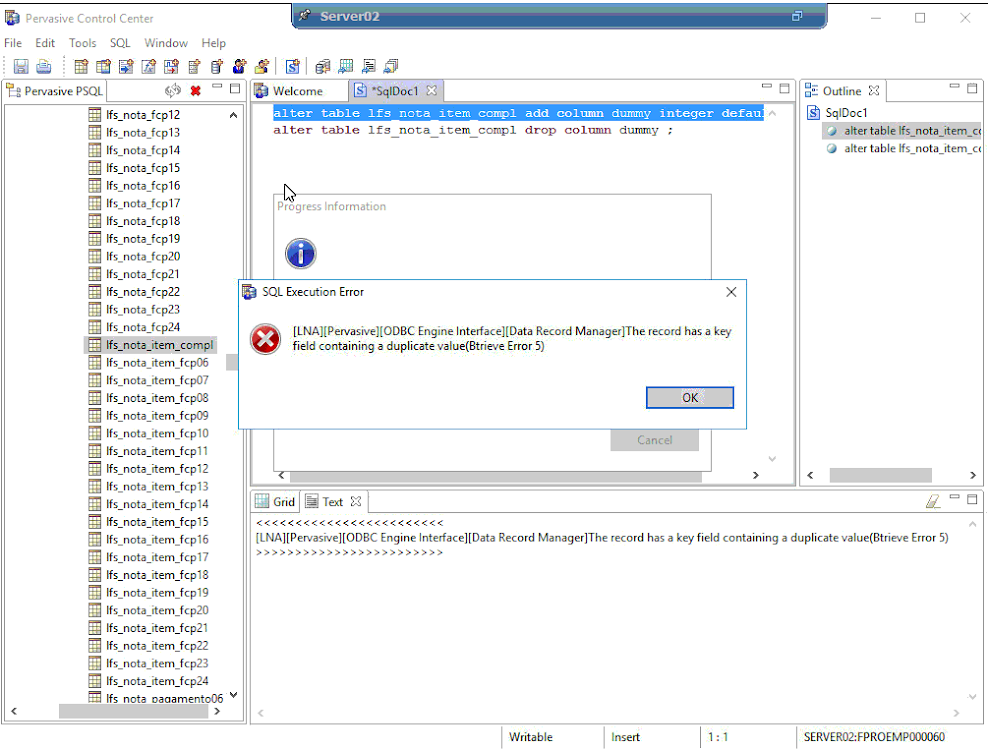Close the SQL Execution Error dialog with X
Image resolution: width=988 pixels, height=750 pixels.
point(731,292)
